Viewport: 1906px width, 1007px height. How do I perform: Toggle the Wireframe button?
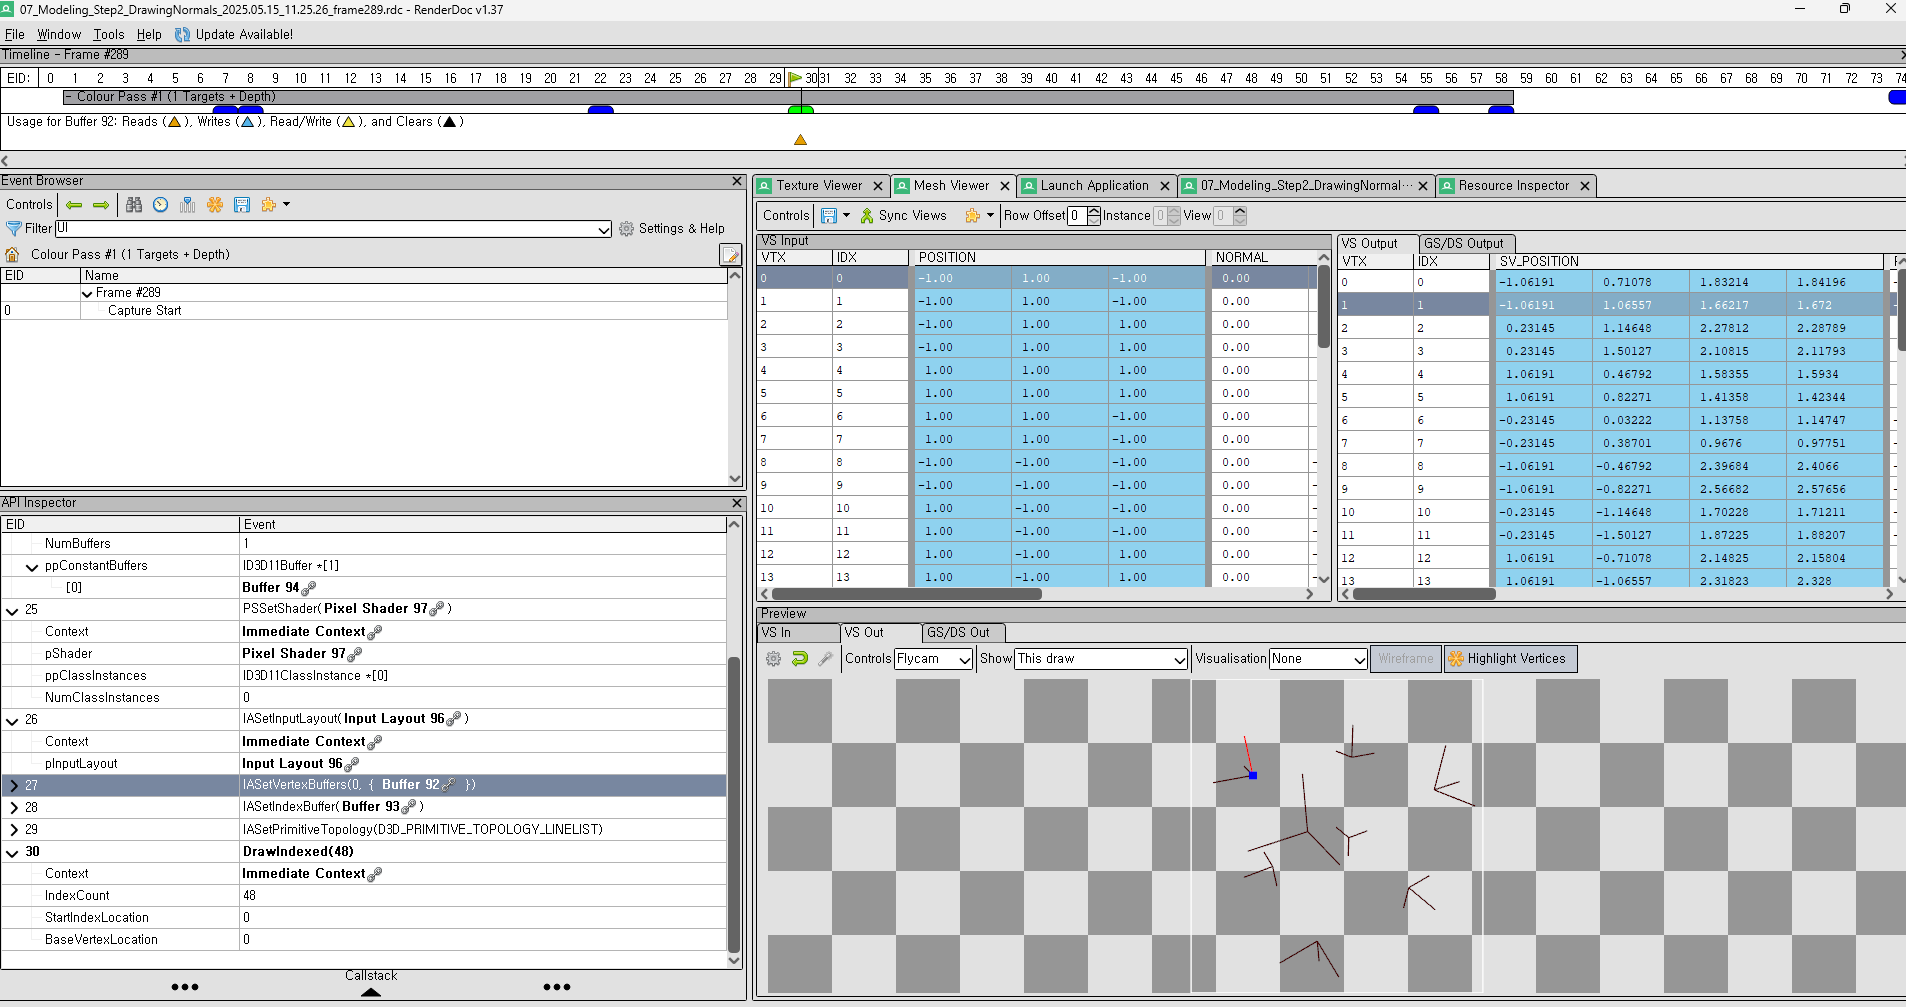(x=1405, y=659)
